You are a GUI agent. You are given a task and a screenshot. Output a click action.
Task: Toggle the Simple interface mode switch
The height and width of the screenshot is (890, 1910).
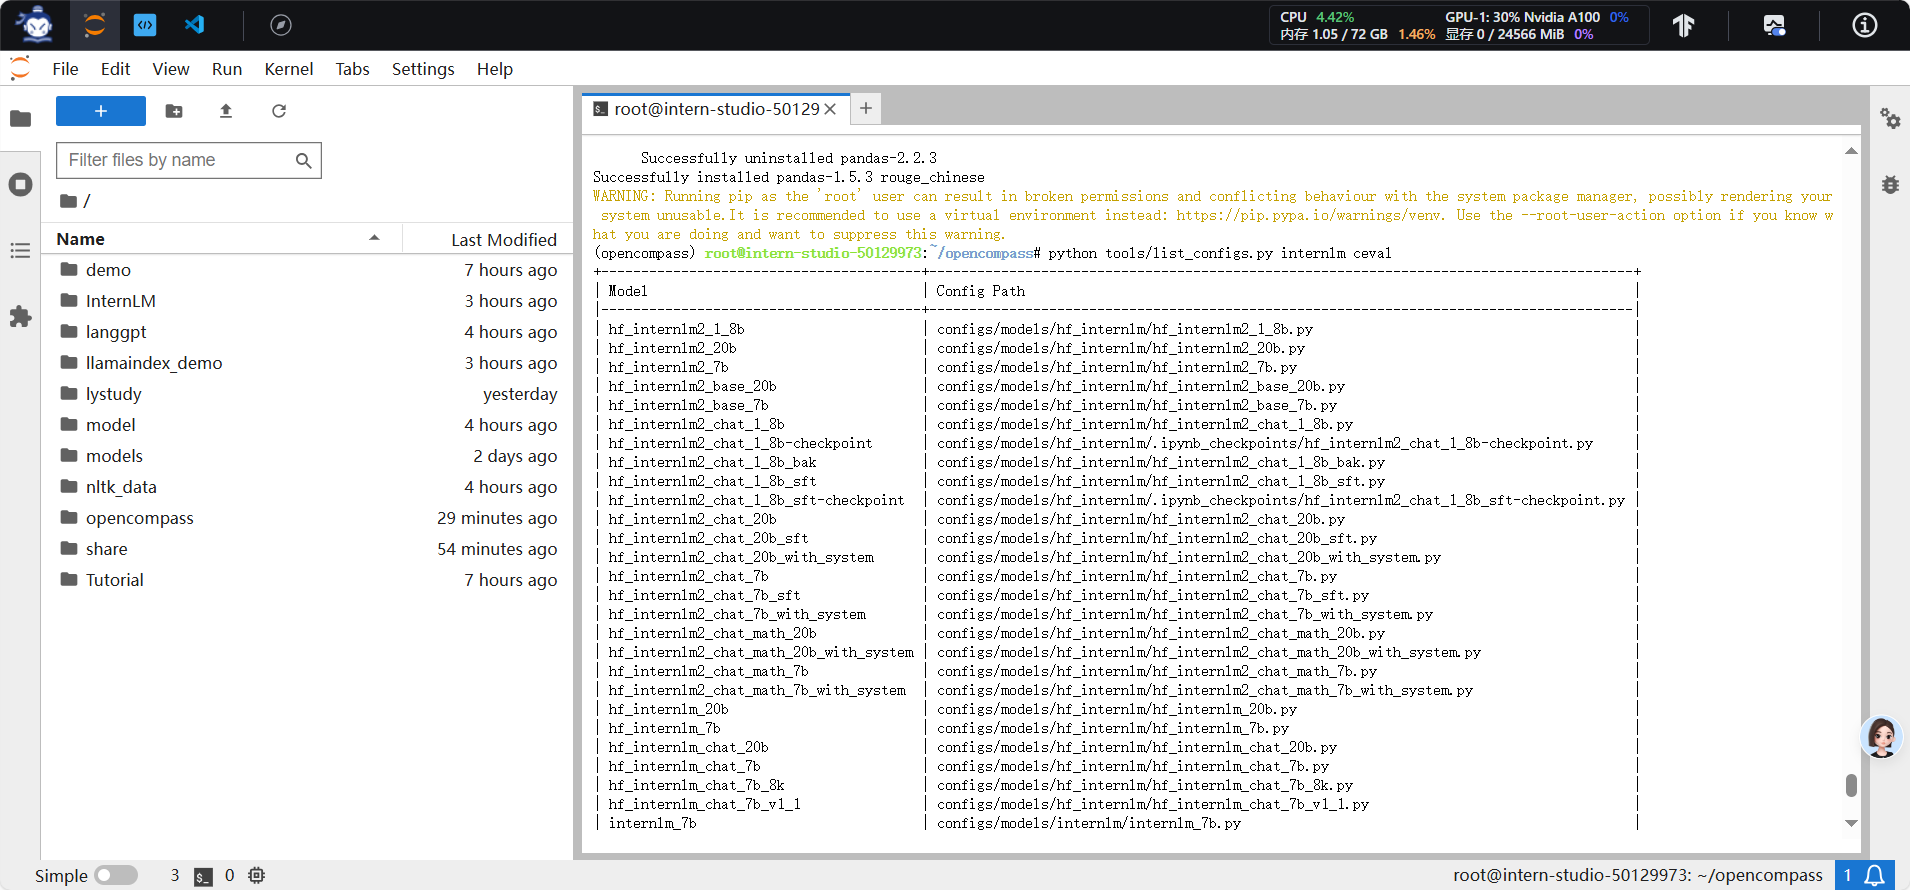[x=116, y=875]
